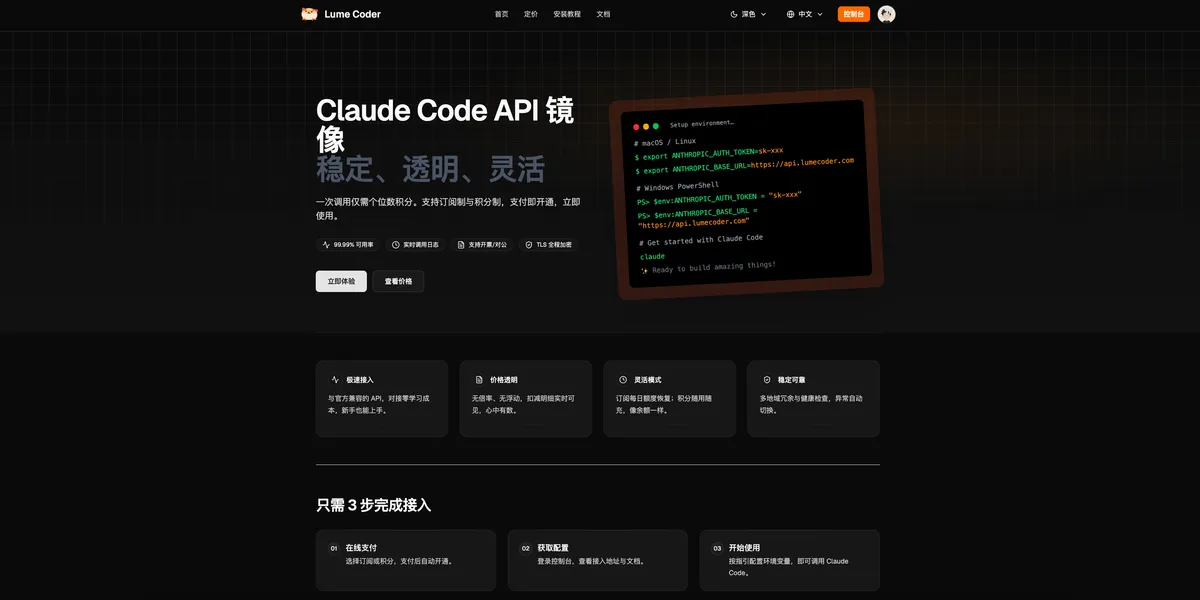Click the clock icon in 实时调用日志 badge
This screenshot has width=1200, height=600.
[396, 244]
